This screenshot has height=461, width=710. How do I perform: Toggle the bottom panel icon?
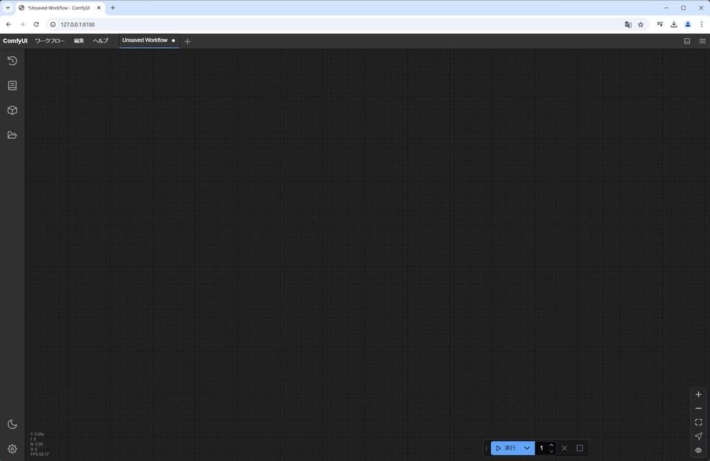(687, 41)
